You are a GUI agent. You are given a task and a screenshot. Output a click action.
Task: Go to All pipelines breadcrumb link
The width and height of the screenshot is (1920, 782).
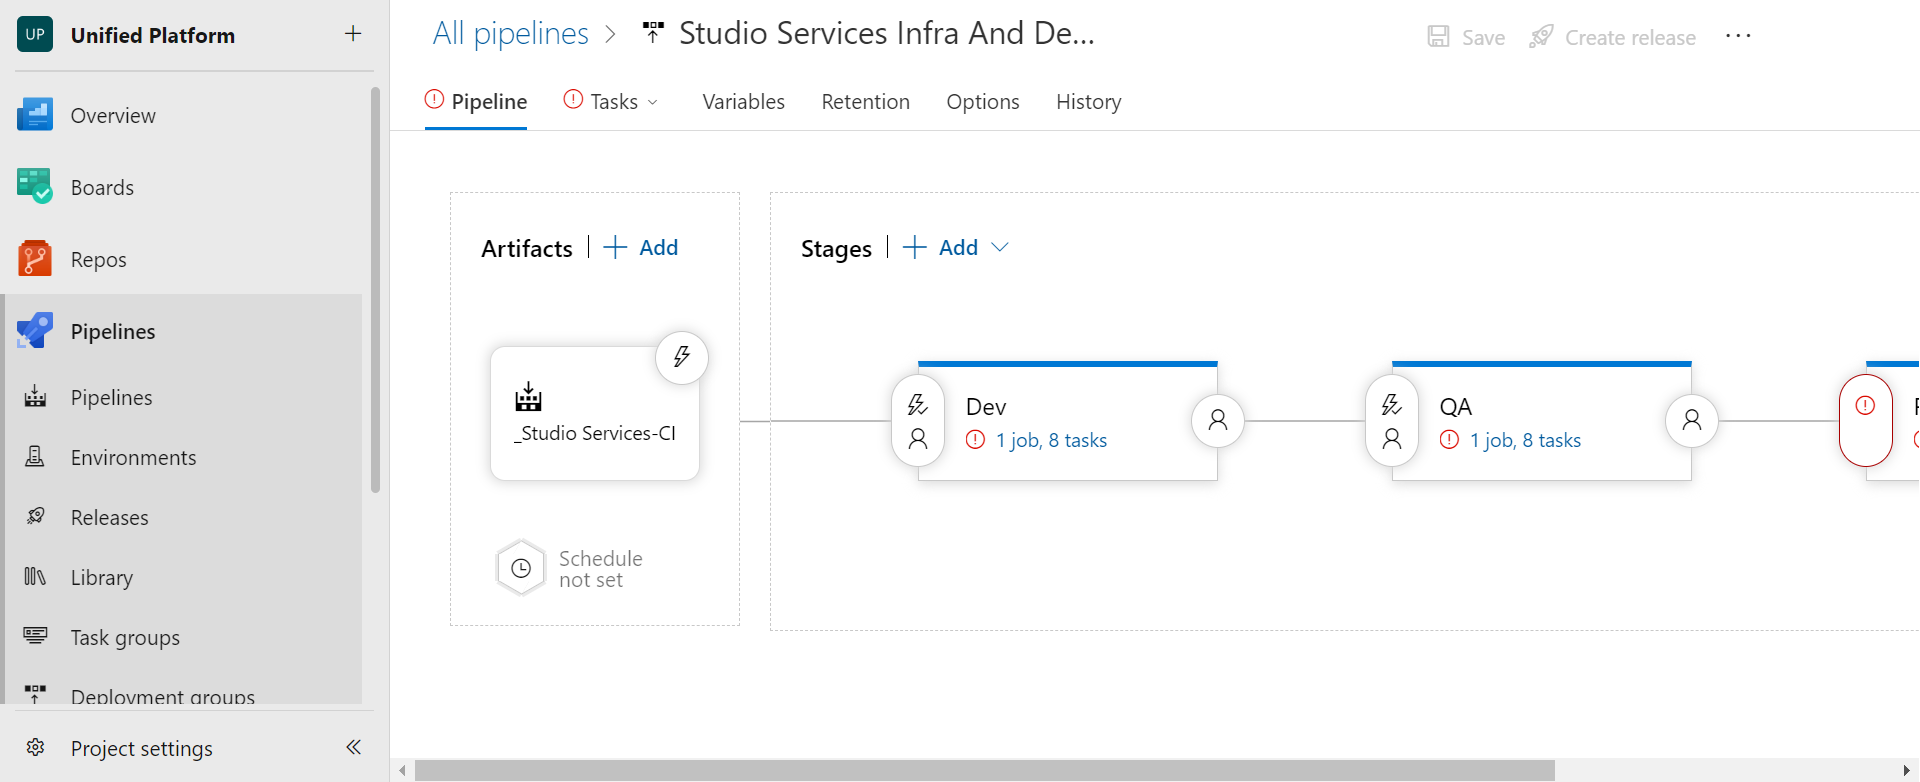[511, 34]
